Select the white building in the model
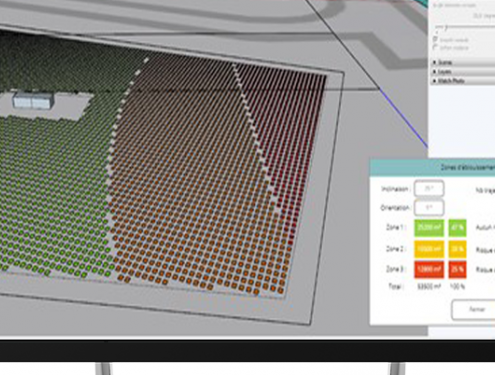The width and height of the screenshot is (495, 375). (x=33, y=100)
